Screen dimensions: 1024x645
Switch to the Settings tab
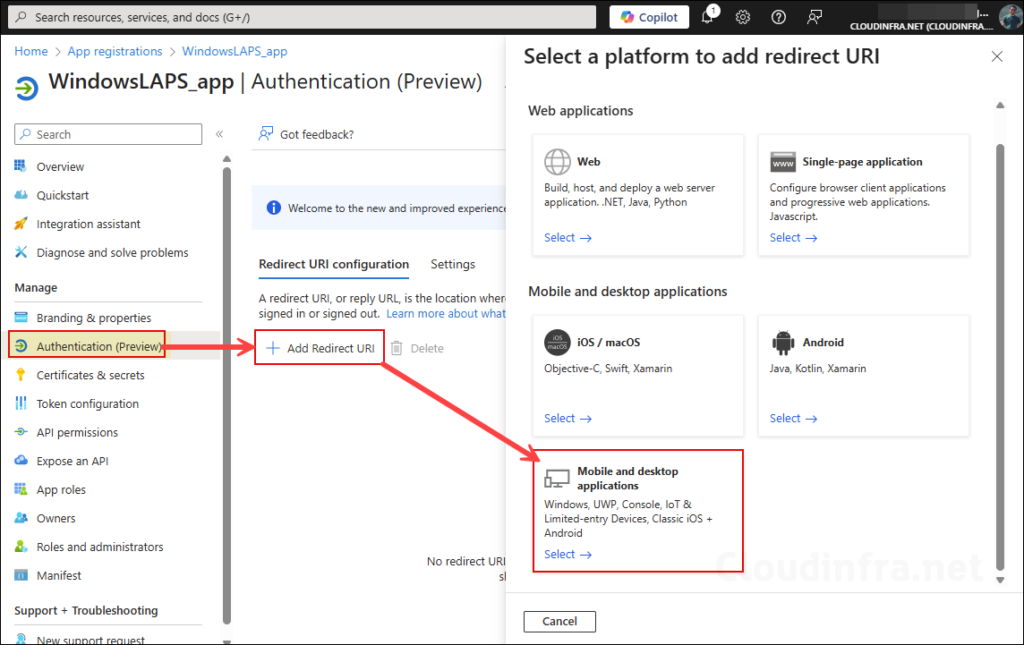click(452, 264)
